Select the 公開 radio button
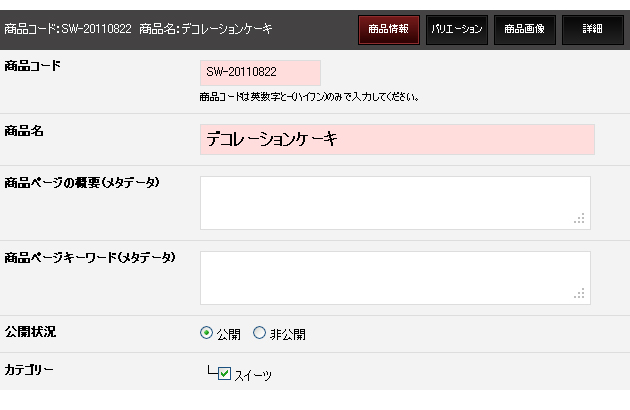Viewport: 630px width, 410px height. tap(206, 333)
